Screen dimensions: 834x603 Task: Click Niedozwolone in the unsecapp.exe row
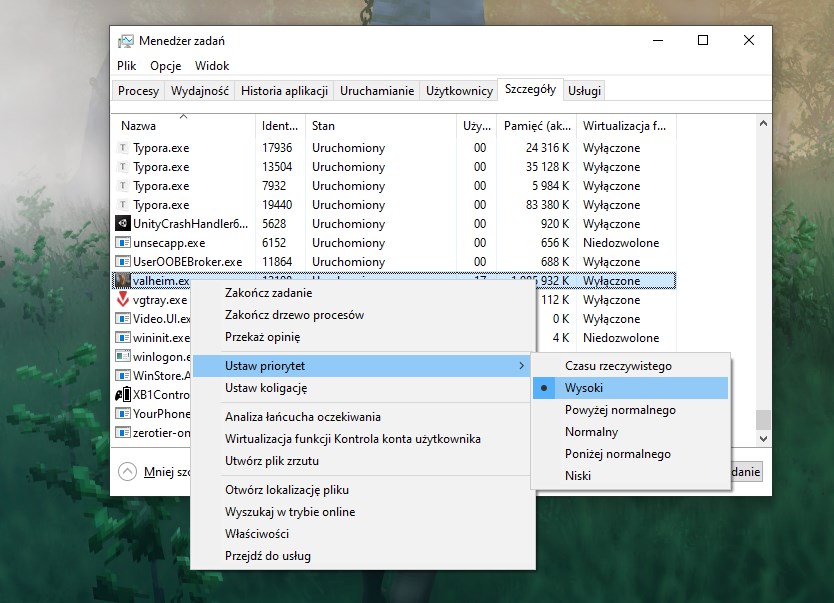click(621, 243)
